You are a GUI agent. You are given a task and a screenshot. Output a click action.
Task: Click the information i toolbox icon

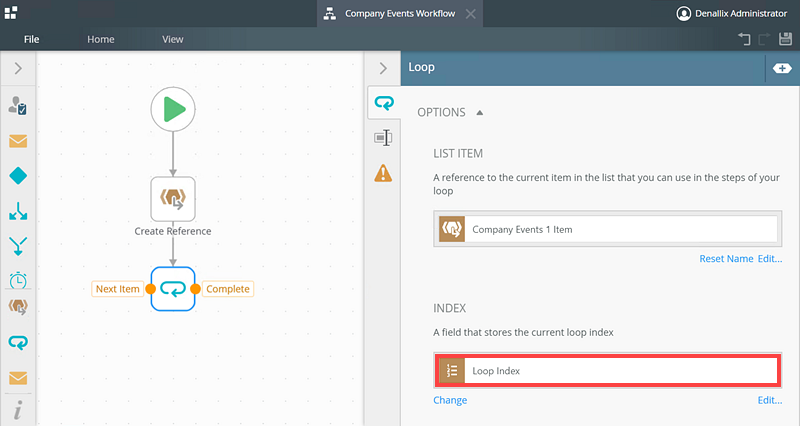pyautogui.click(x=18, y=410)
